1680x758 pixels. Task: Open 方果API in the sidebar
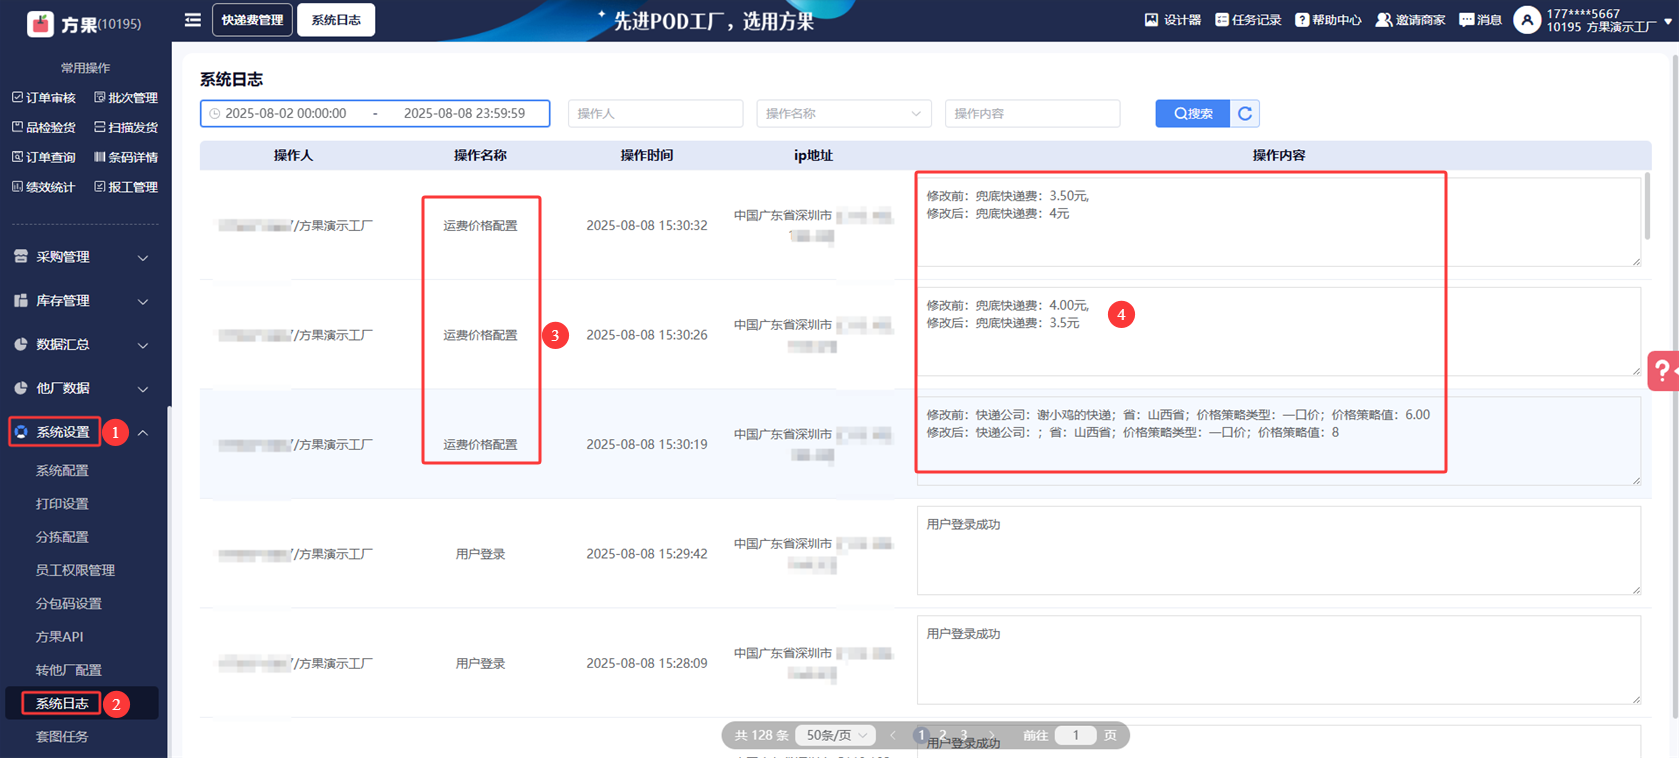pos(59,637)
